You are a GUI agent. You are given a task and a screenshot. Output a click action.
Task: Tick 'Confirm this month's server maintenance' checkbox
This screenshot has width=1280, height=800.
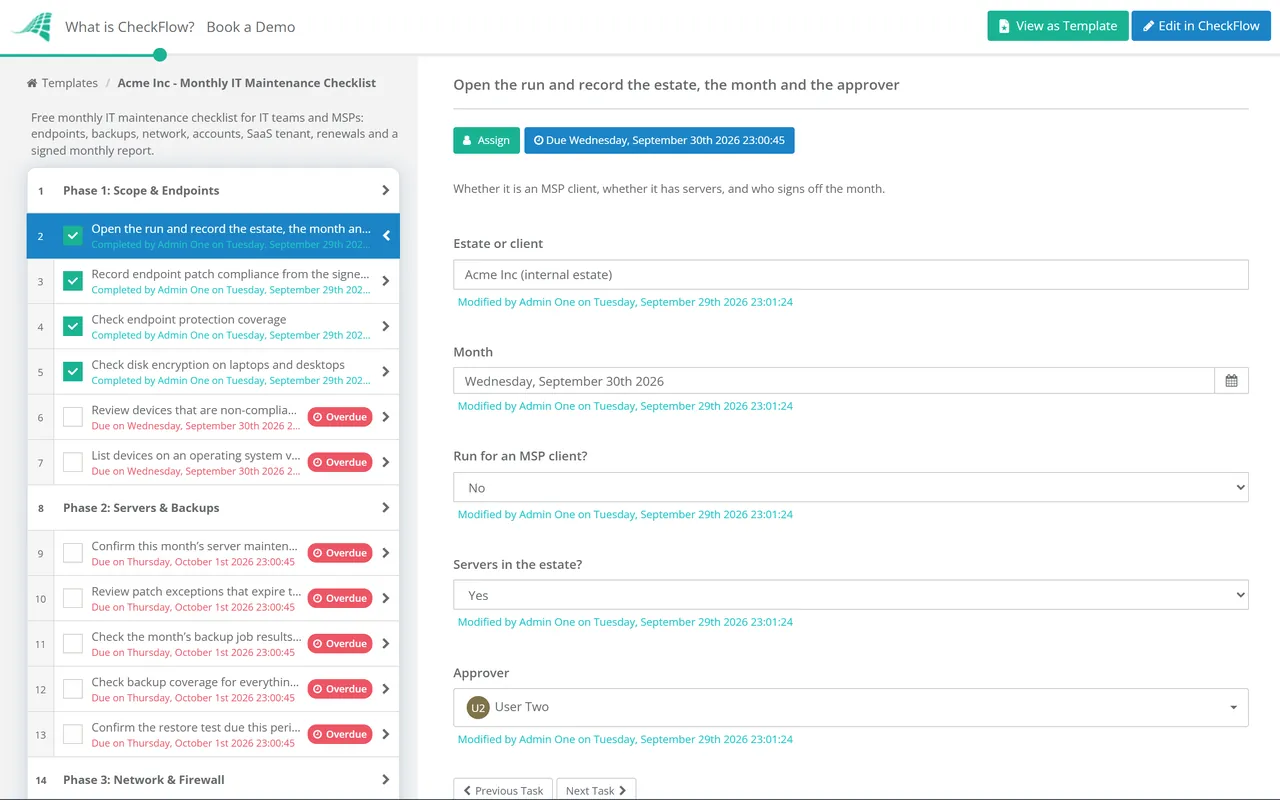[x=73, y=553]
